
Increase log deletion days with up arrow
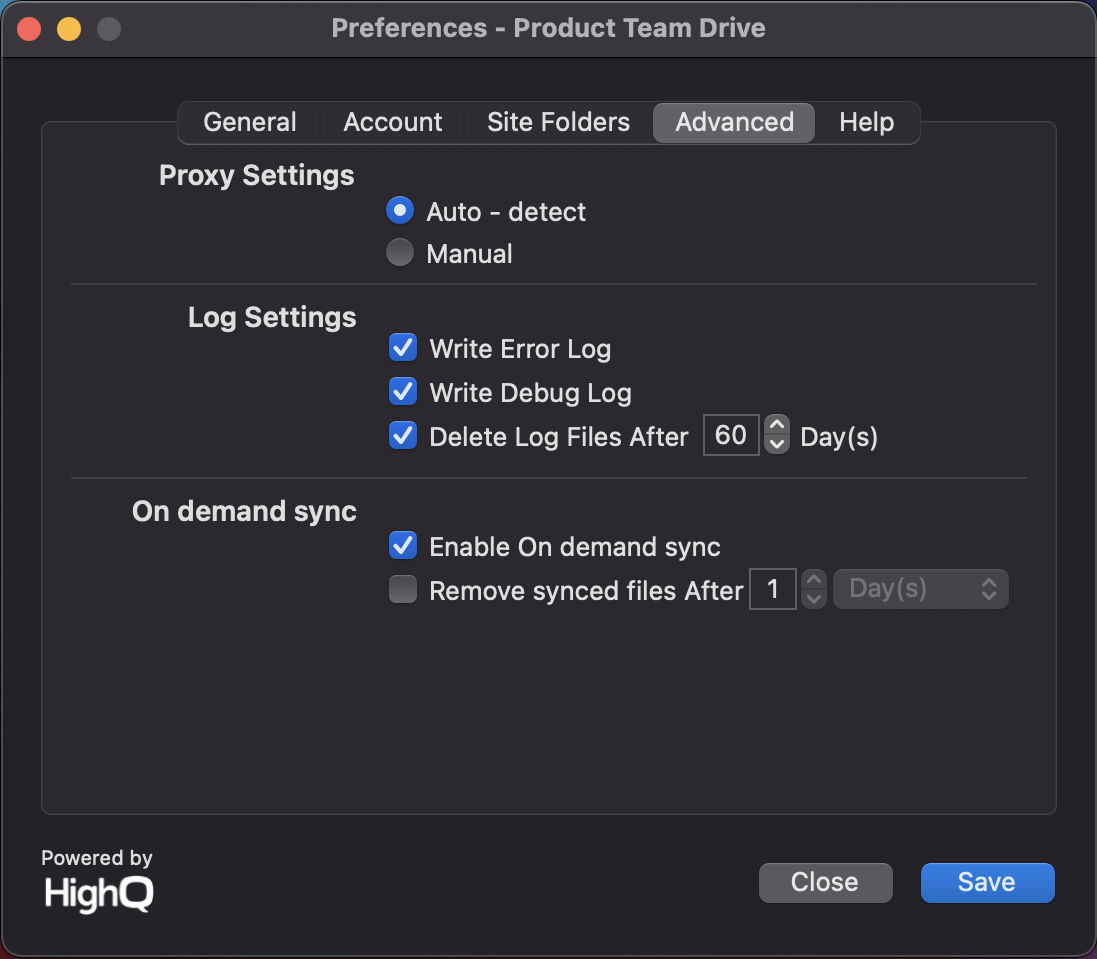point(777,425)
